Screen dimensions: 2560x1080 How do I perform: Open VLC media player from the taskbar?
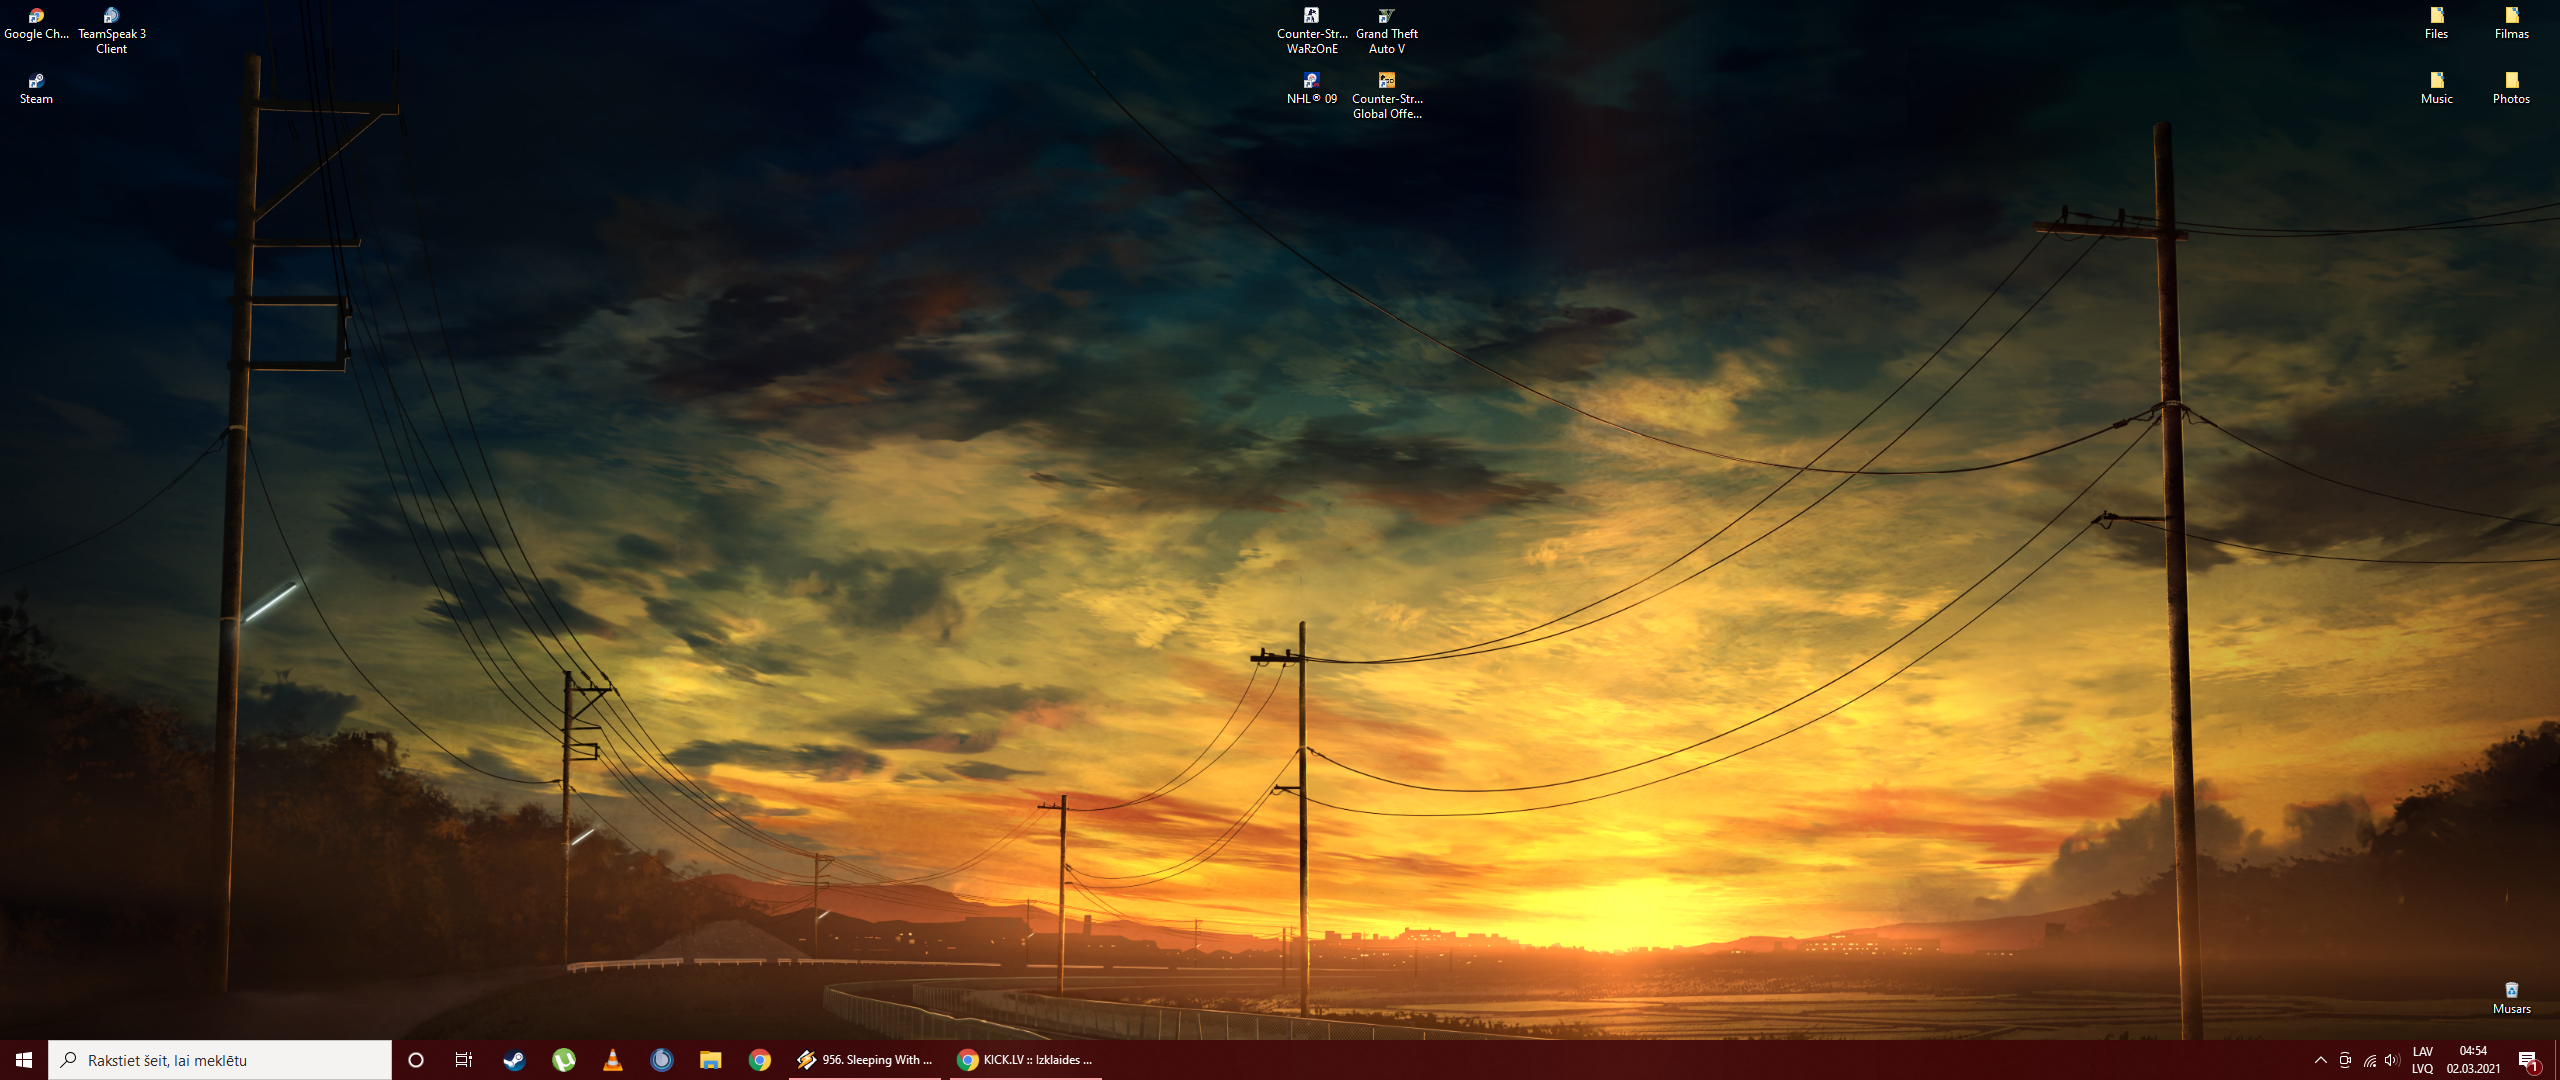(613, 1060)
